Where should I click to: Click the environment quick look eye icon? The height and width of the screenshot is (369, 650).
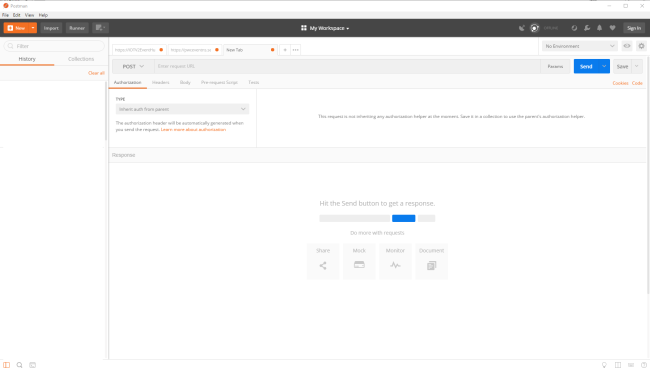[x=627, y=46]
